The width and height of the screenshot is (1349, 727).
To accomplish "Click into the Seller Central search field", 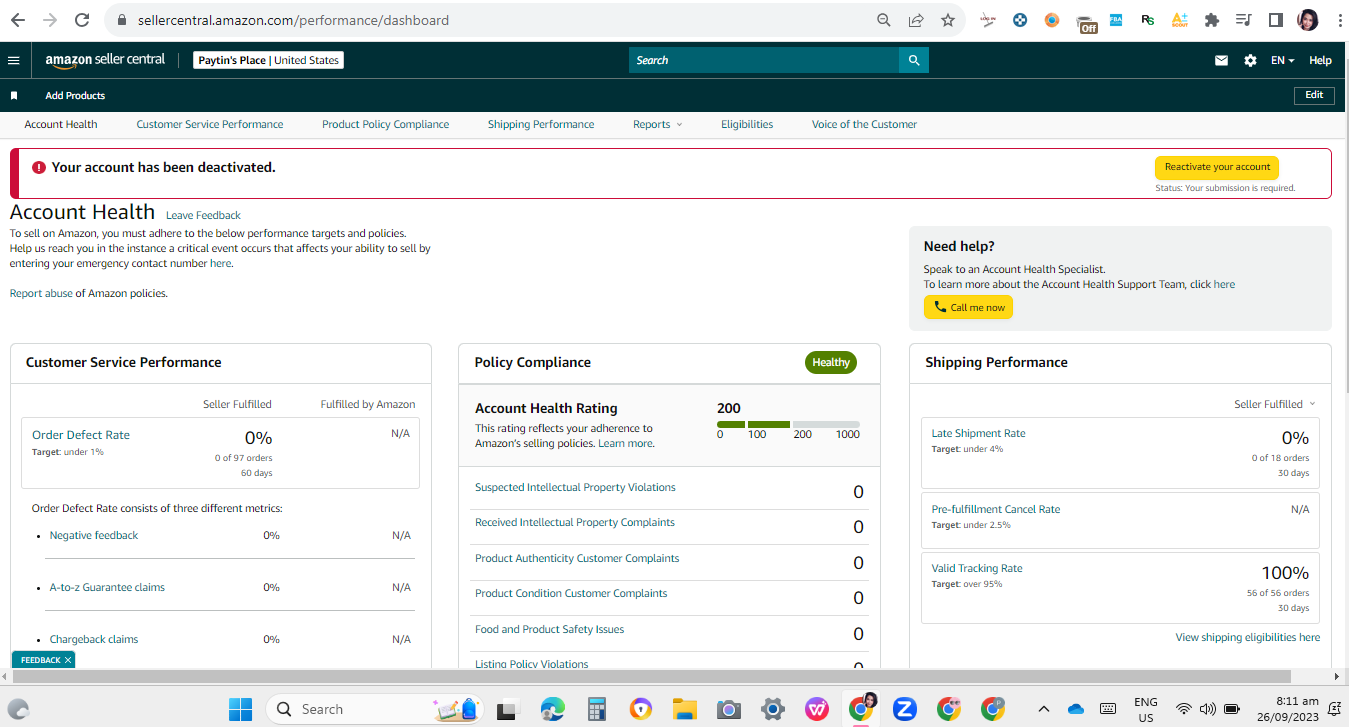I will 764,60.
